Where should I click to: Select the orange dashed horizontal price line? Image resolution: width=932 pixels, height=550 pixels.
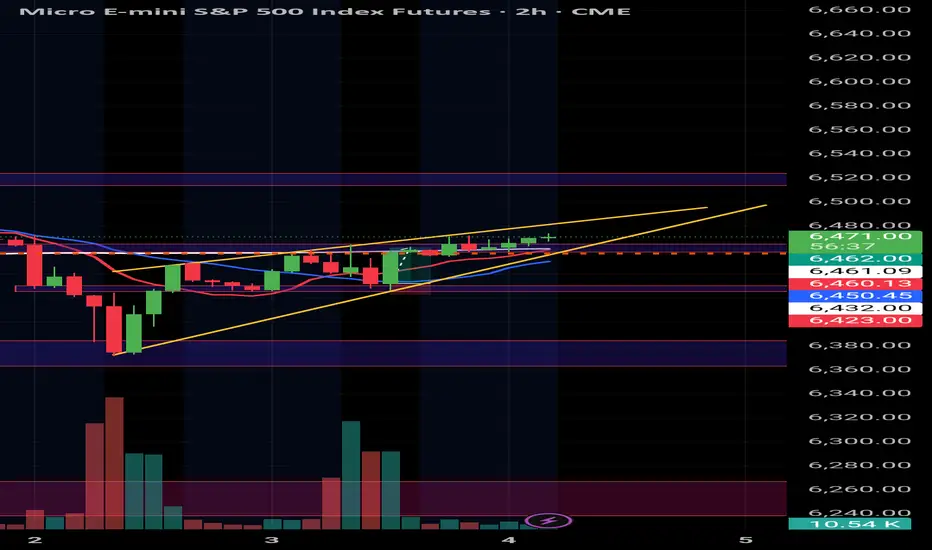click(x=393, y=253)
